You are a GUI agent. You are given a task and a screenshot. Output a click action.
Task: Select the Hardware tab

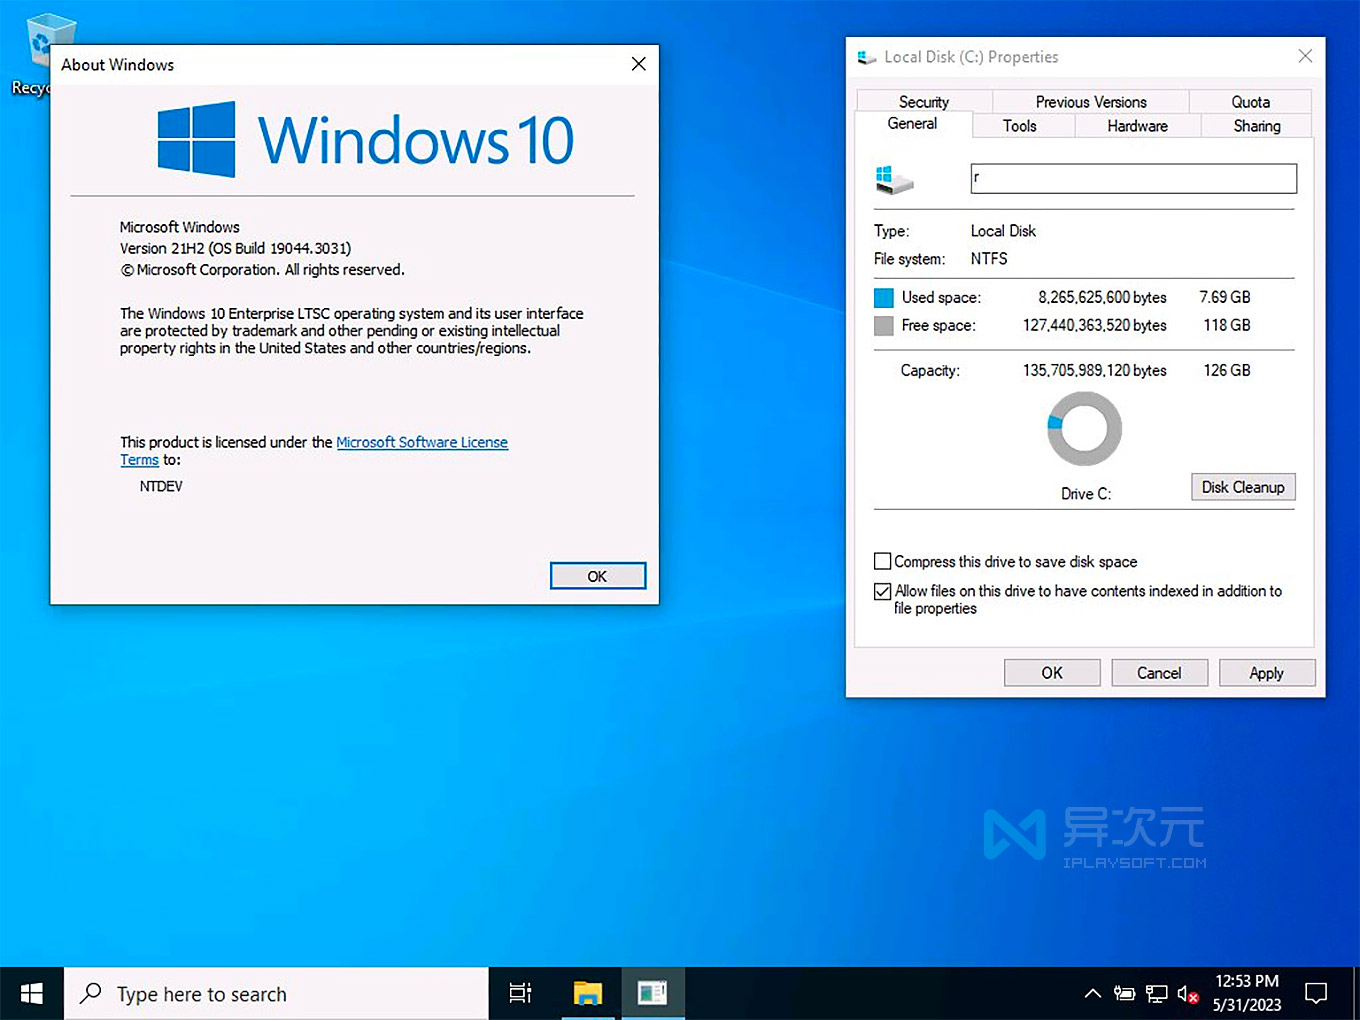pos(1137,125)
